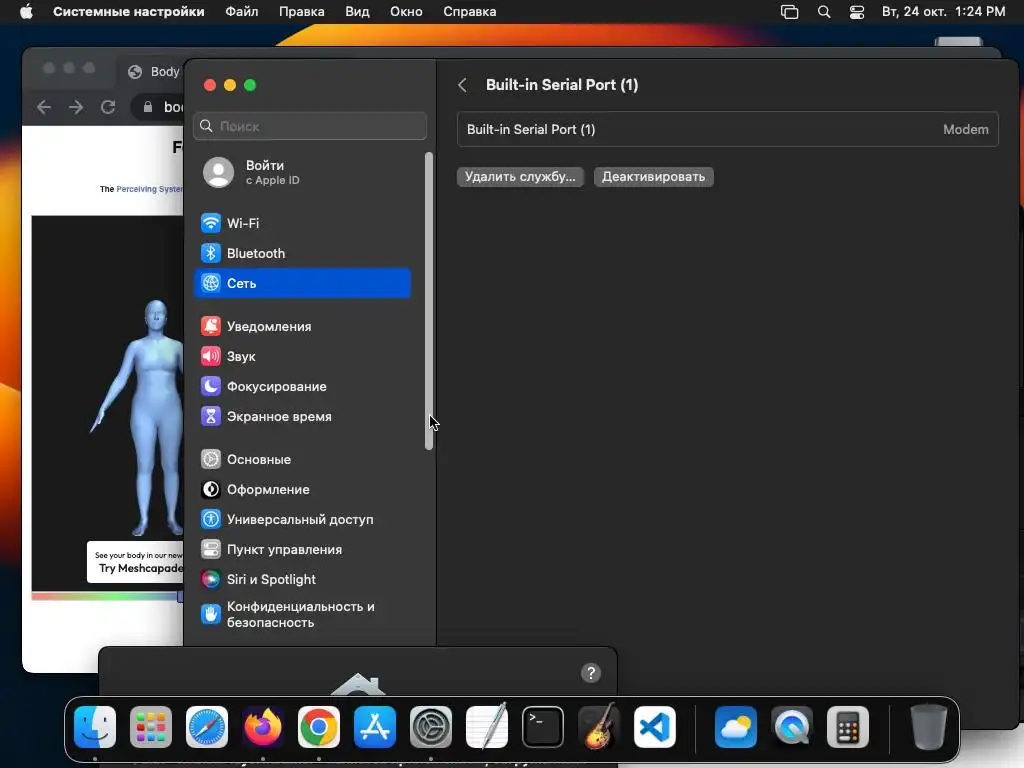This screenshot has width=1024, height=768.
Task: Open Основные settings
Action: (302, 460)
